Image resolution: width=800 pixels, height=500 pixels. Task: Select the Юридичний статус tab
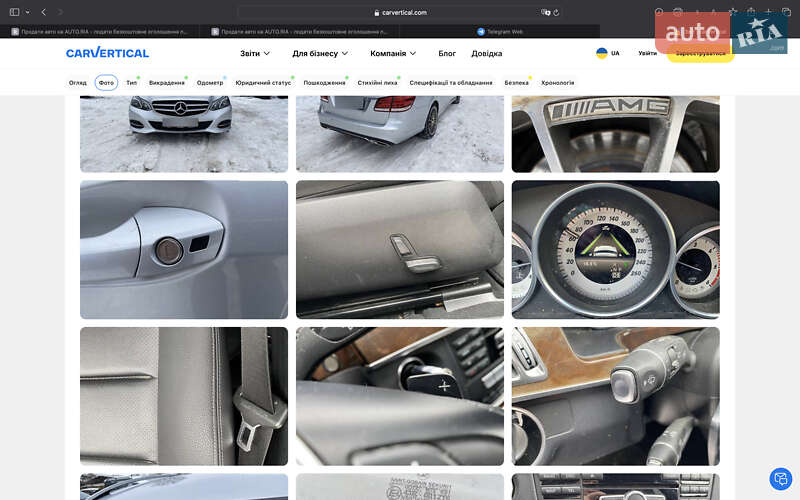point(263,83)
